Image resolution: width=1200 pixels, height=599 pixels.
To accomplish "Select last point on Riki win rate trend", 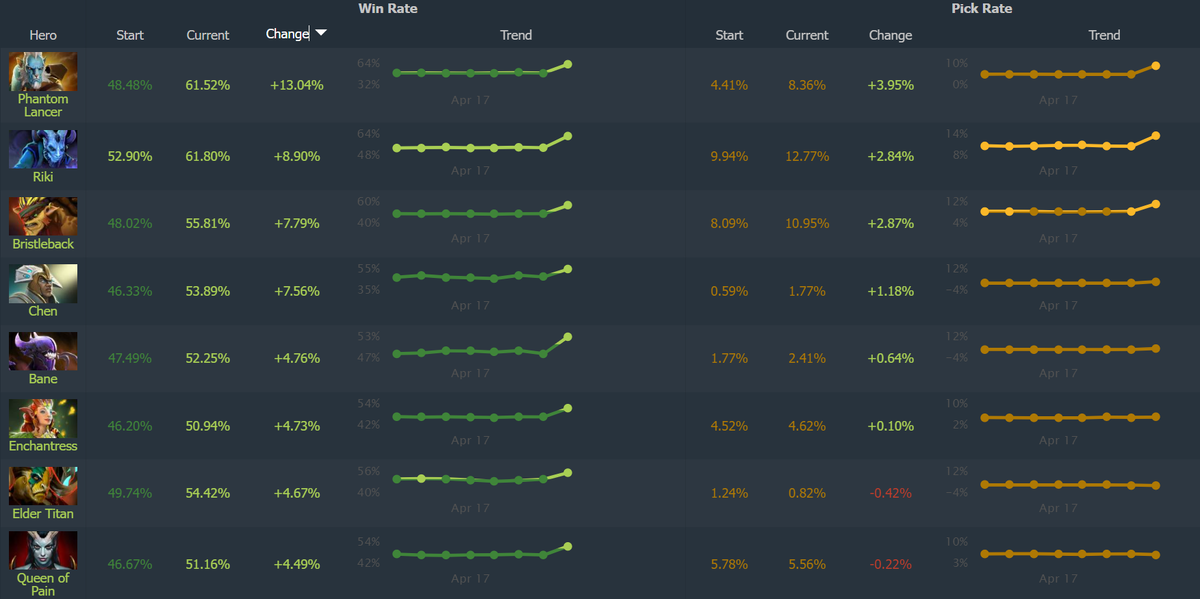I will (x=568, y=136).
